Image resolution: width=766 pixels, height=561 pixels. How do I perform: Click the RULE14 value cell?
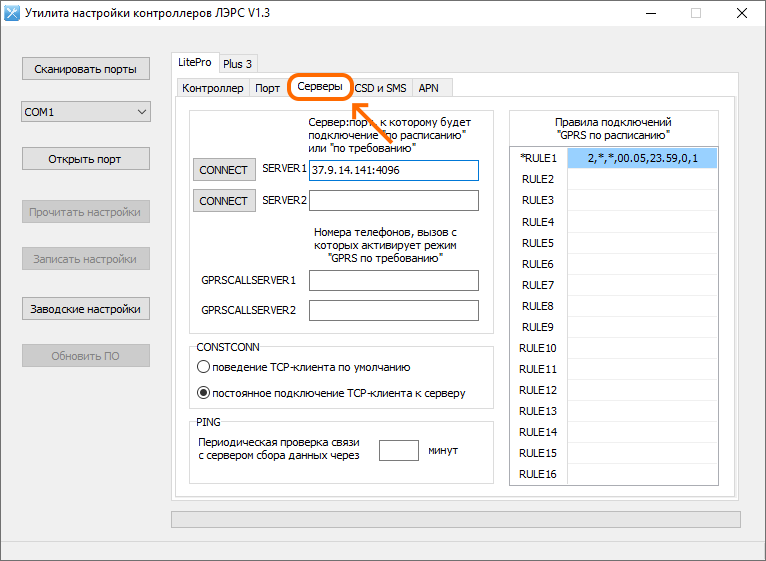tap(642, 432)
